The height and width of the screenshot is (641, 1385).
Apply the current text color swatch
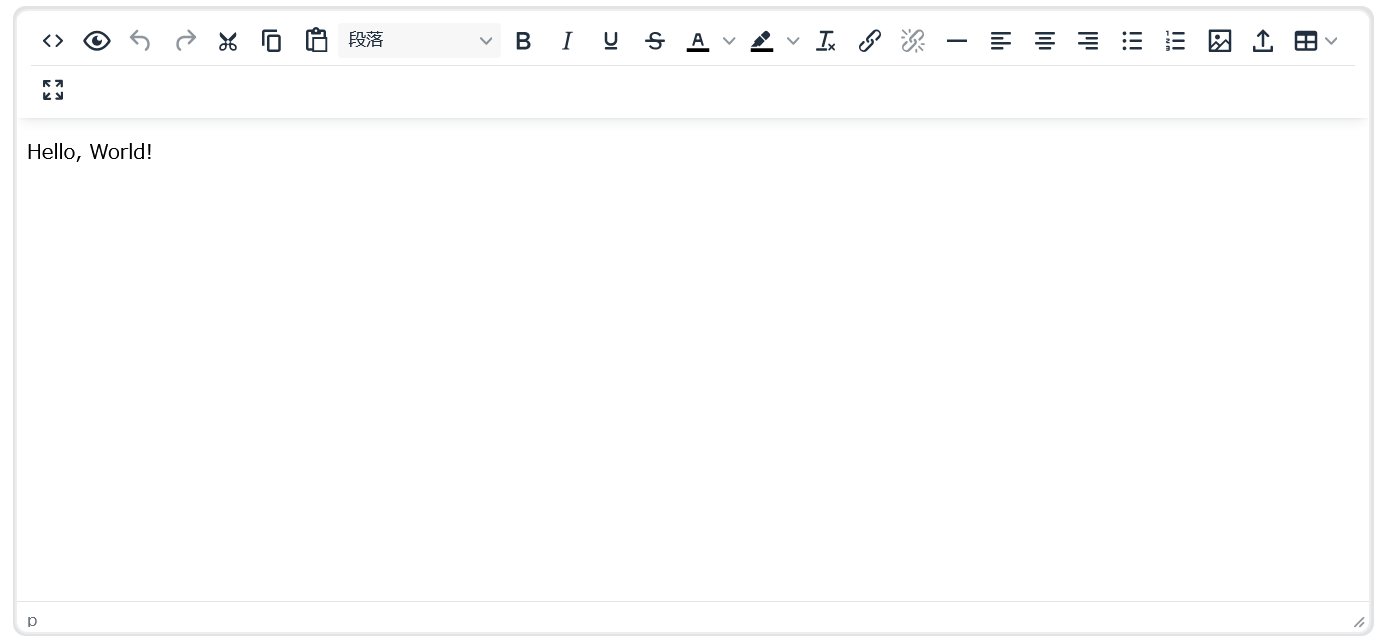tap(698, 41)
